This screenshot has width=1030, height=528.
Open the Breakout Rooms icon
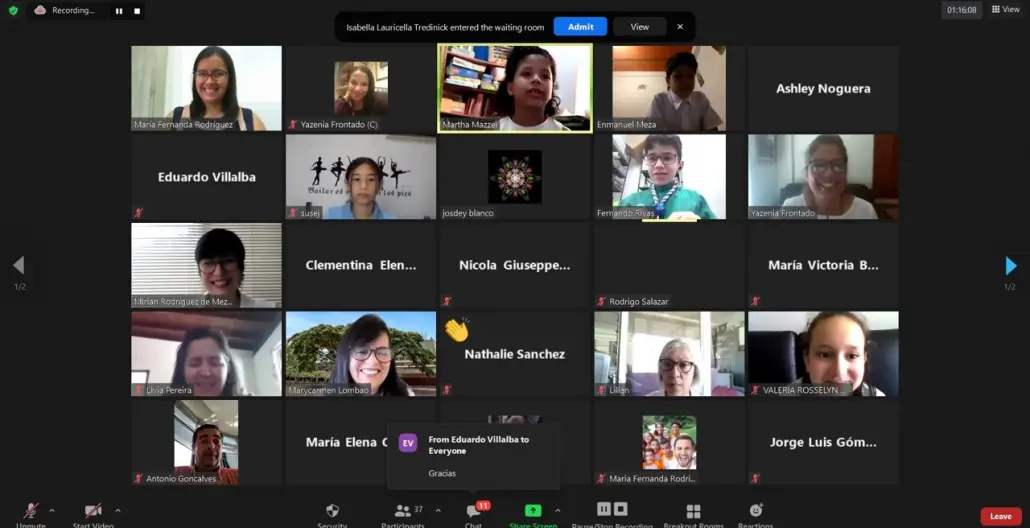(693, 511)
